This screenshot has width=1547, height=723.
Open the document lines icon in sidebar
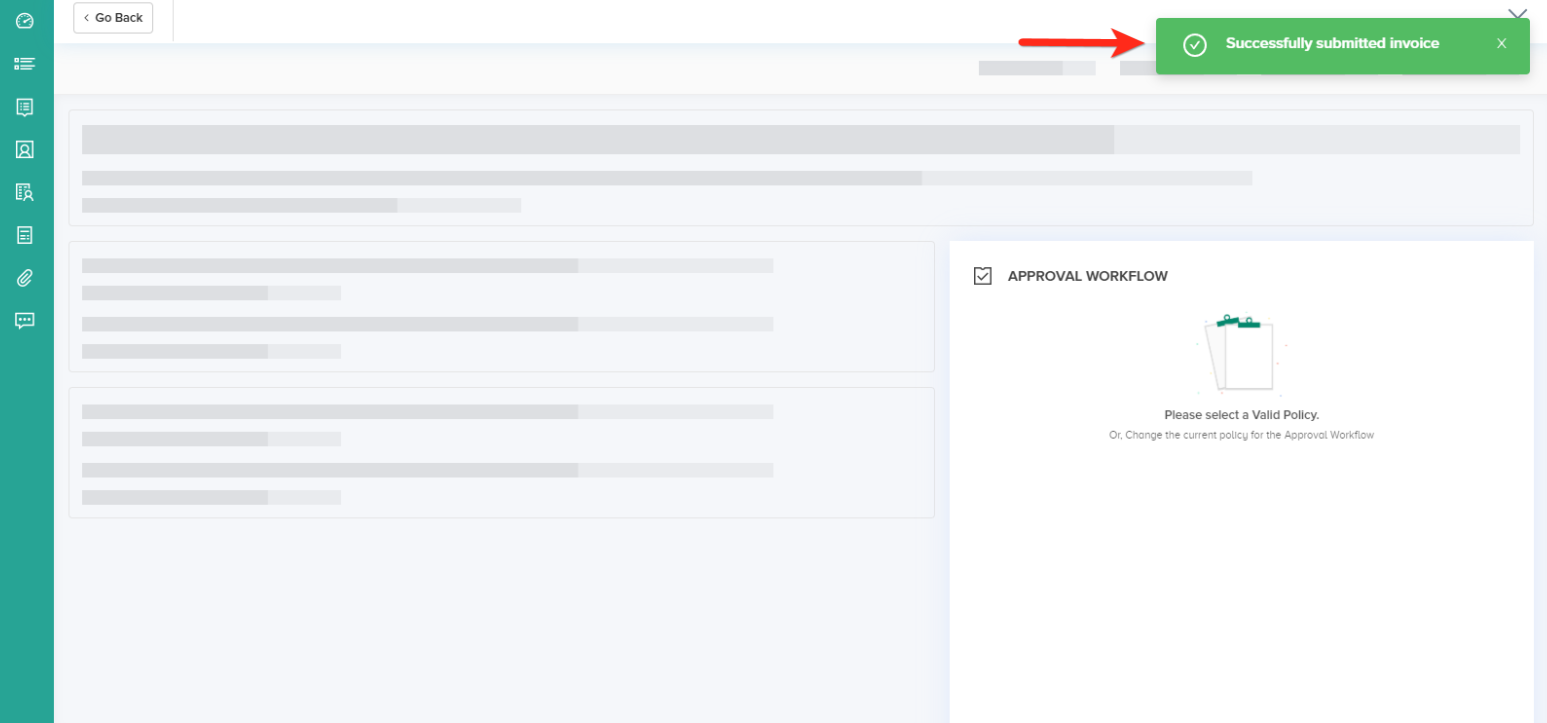pos(25,235)
